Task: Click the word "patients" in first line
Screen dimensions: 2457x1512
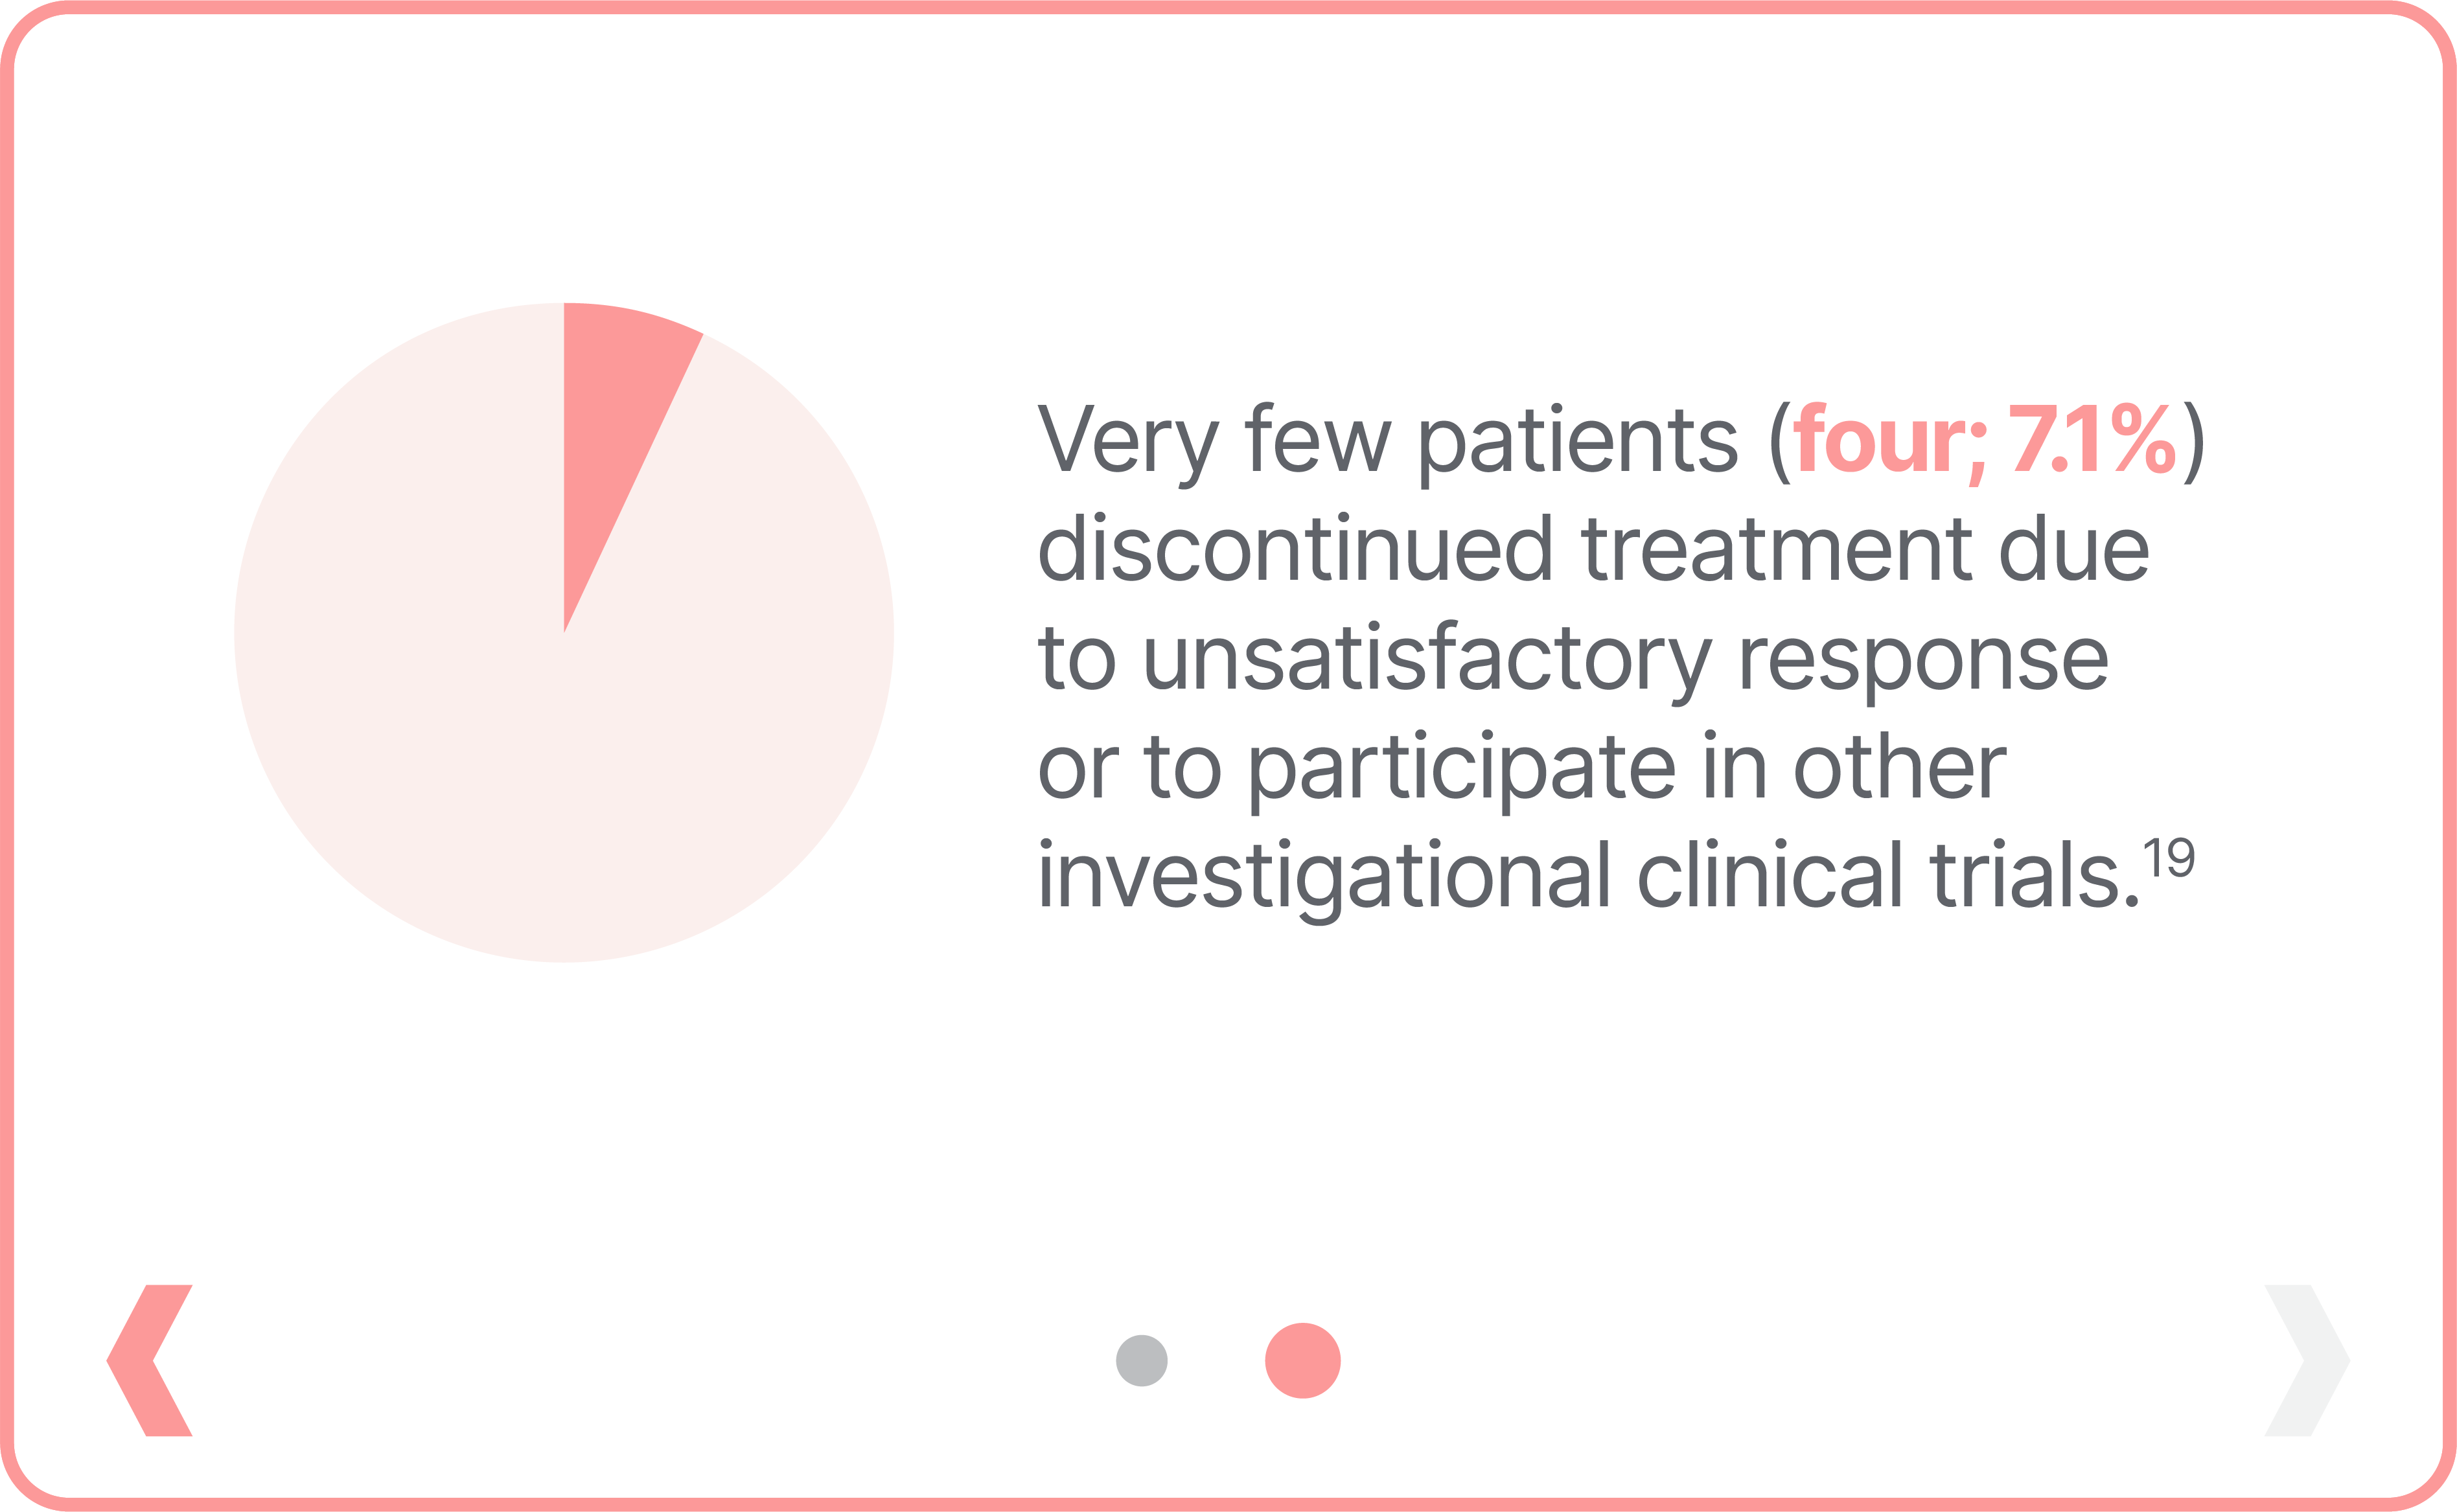Action: (x=1578, y=440)
